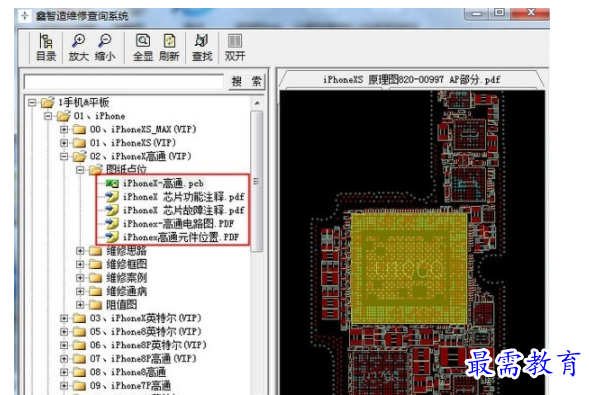Click the pdf icon beside 高通电路图.PDF
Screen dimensions: 589x395
tap(112, 224)
